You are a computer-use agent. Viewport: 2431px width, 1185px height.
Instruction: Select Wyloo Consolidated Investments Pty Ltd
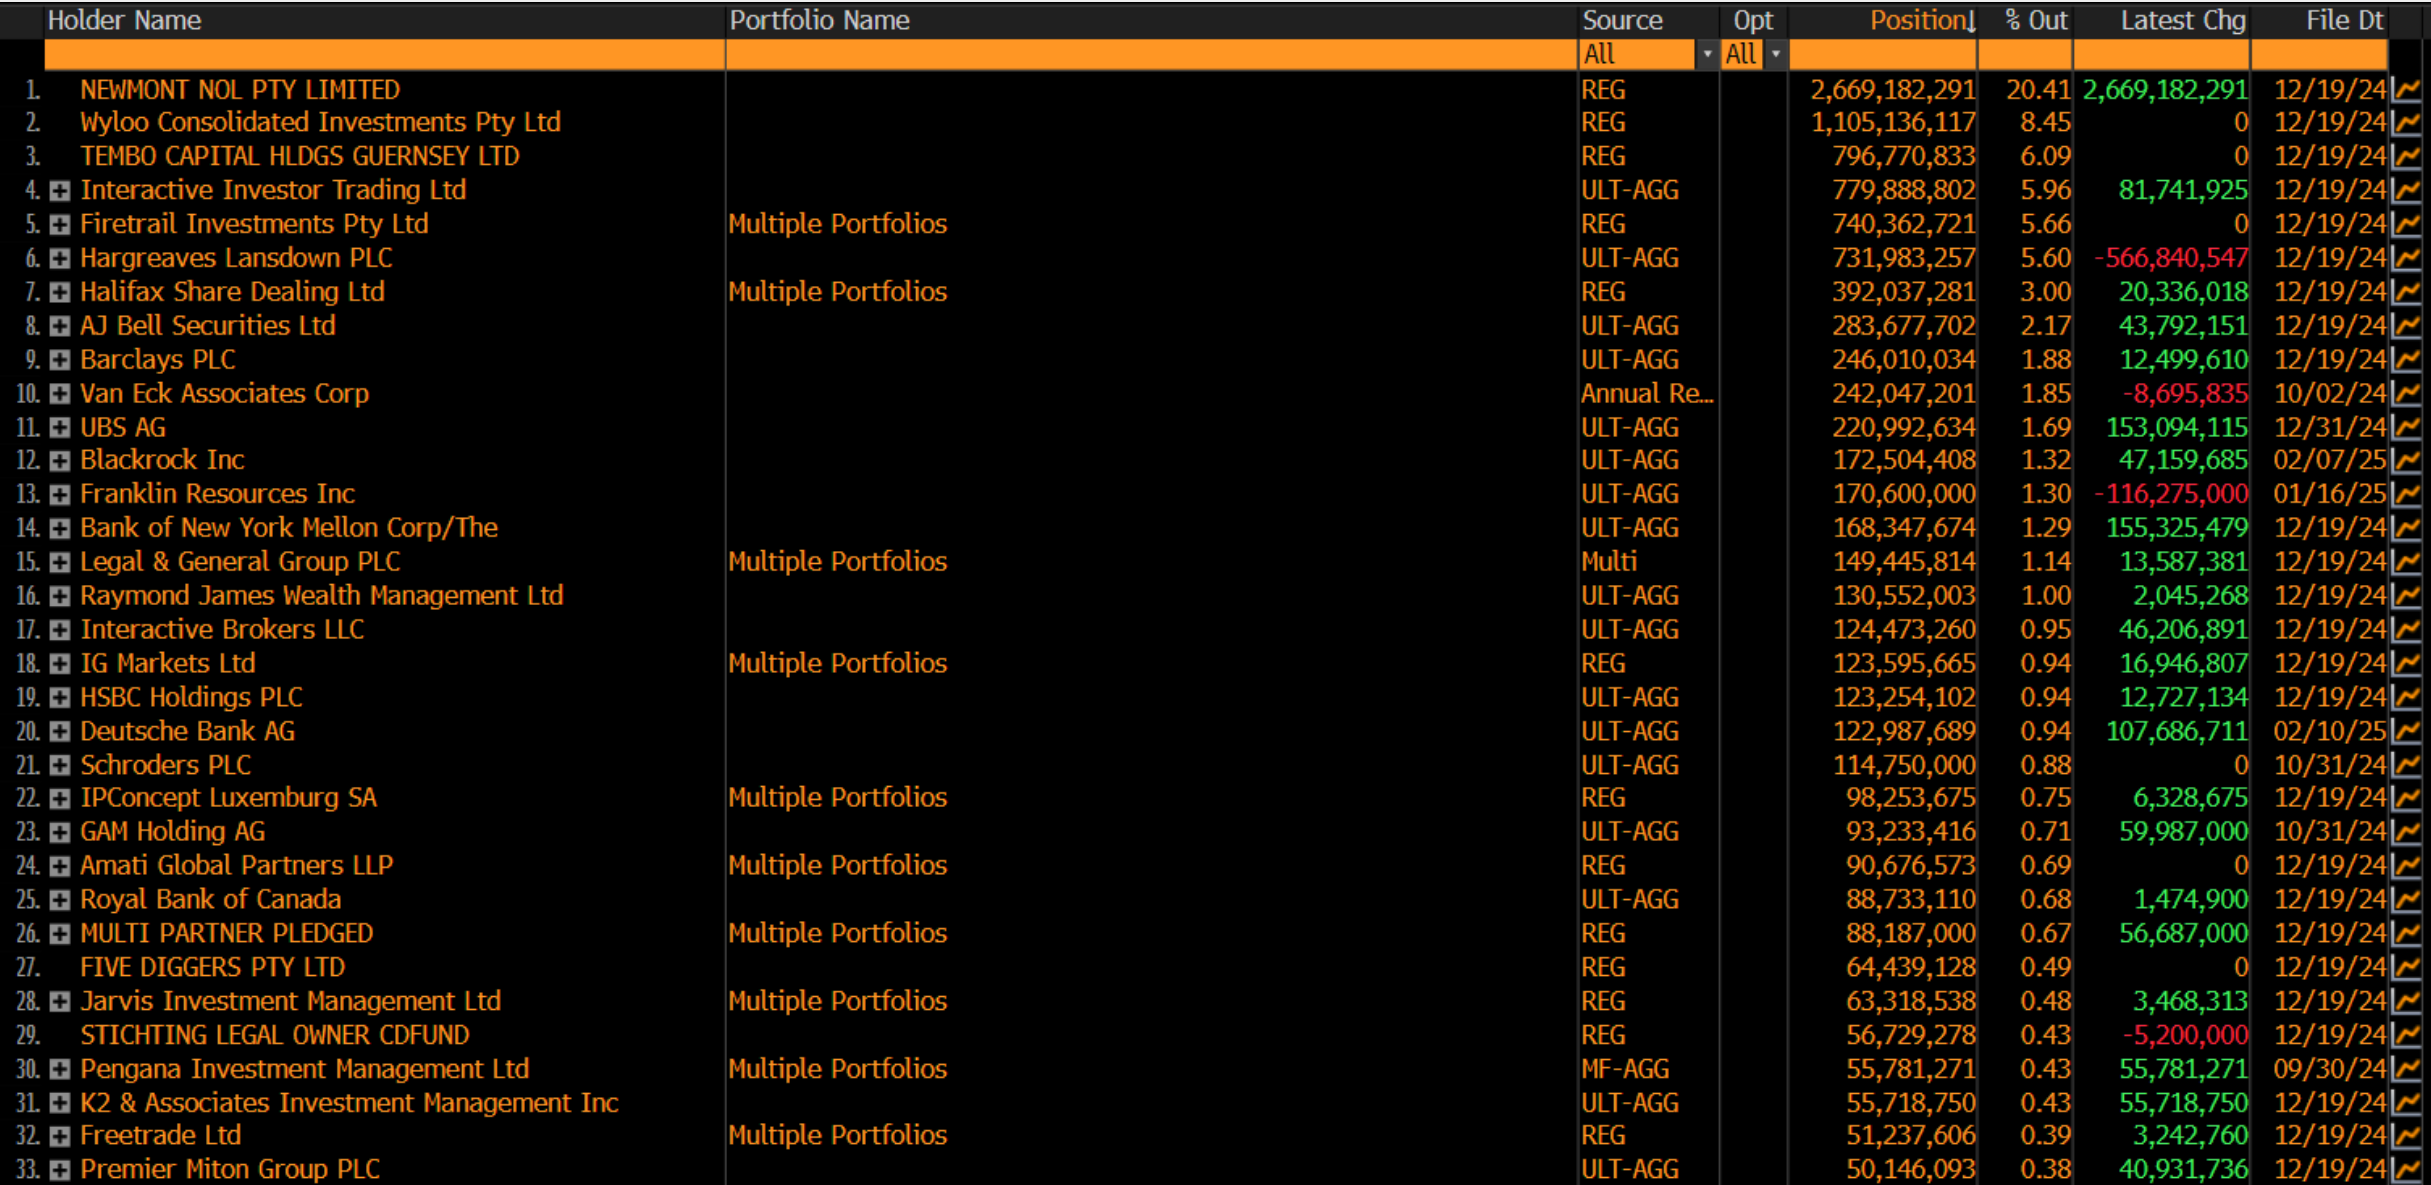click(320, 123)
